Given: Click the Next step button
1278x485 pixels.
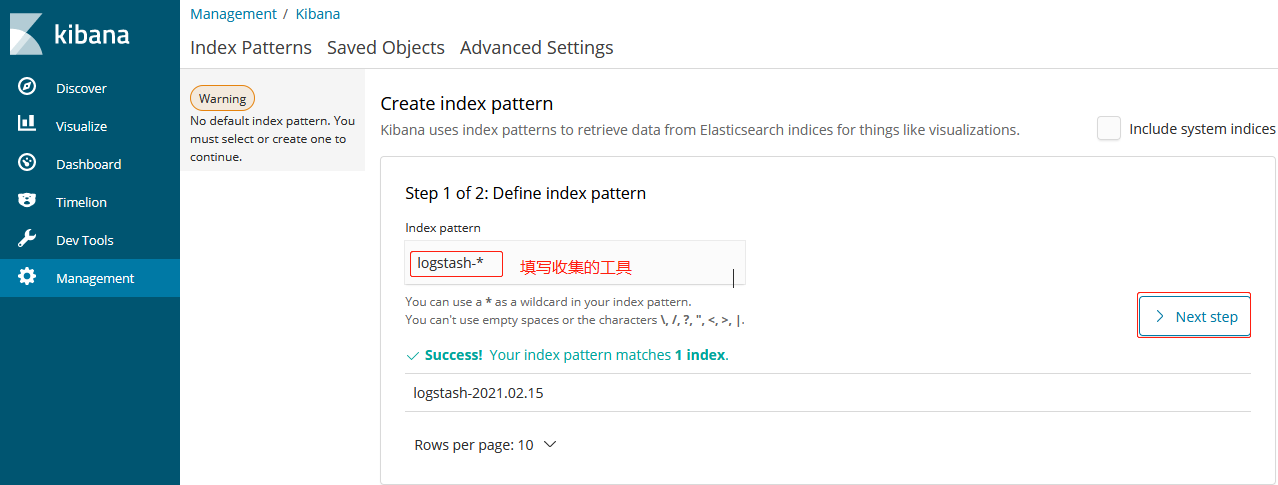Looking at the screenshot, I should [x=1195, y=316].
